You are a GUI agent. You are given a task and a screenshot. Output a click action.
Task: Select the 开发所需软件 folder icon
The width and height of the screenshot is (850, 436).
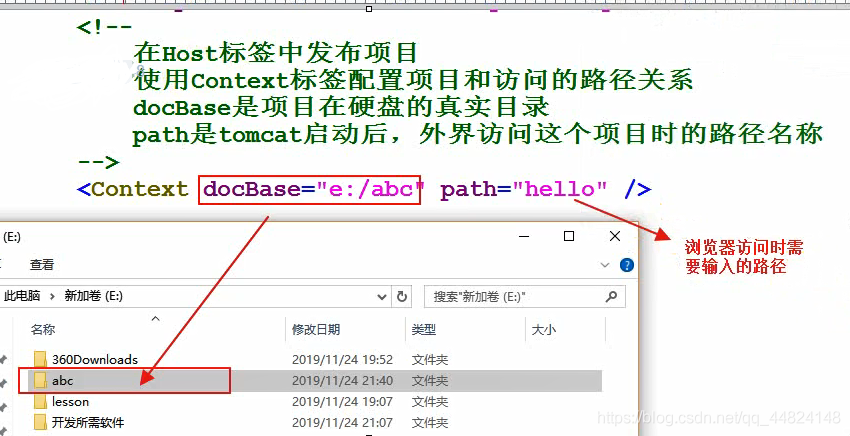coord(40,422)
